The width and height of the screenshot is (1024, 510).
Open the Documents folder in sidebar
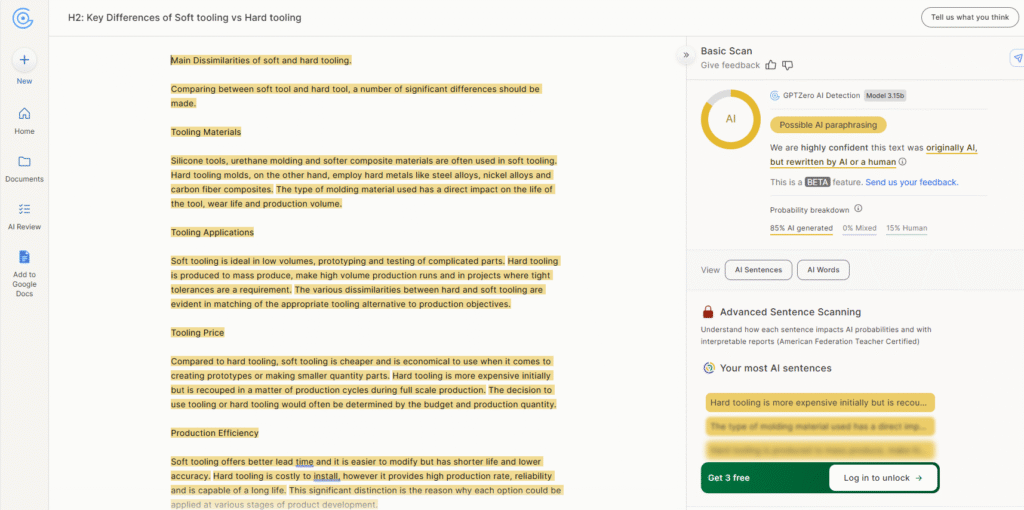[x=24, y=161]
